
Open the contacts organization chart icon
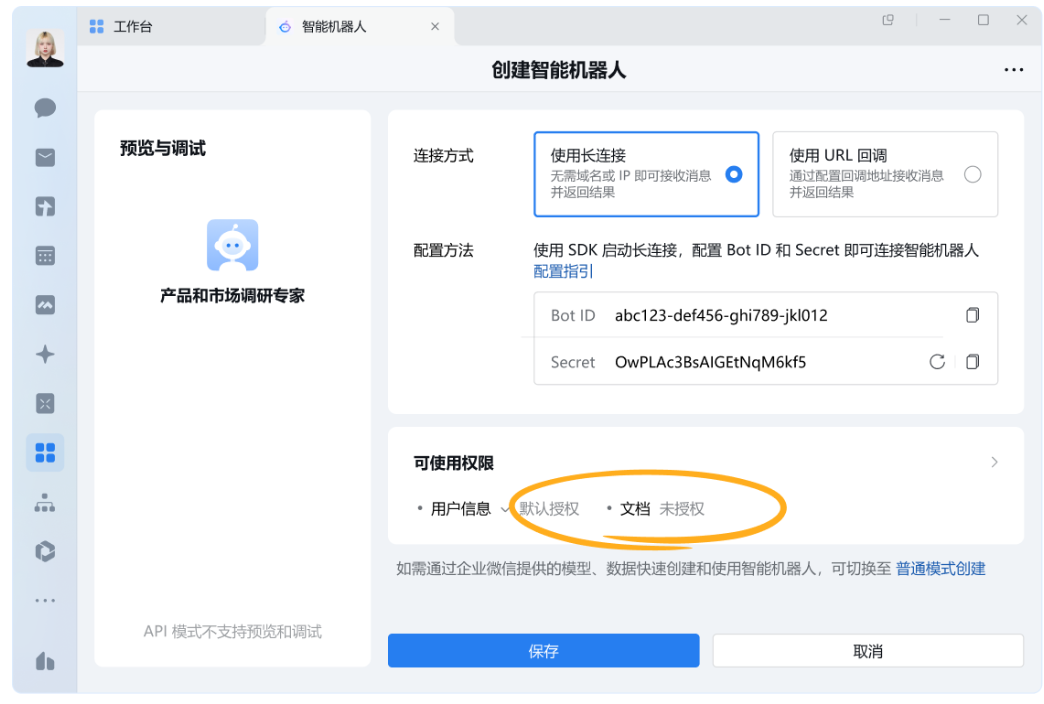pyautogui.click(x=44, y=502)
